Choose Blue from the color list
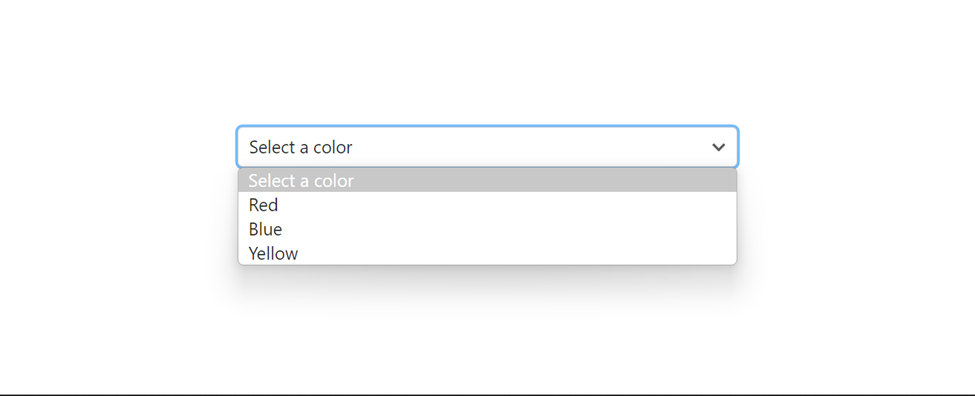 point(487,229)
